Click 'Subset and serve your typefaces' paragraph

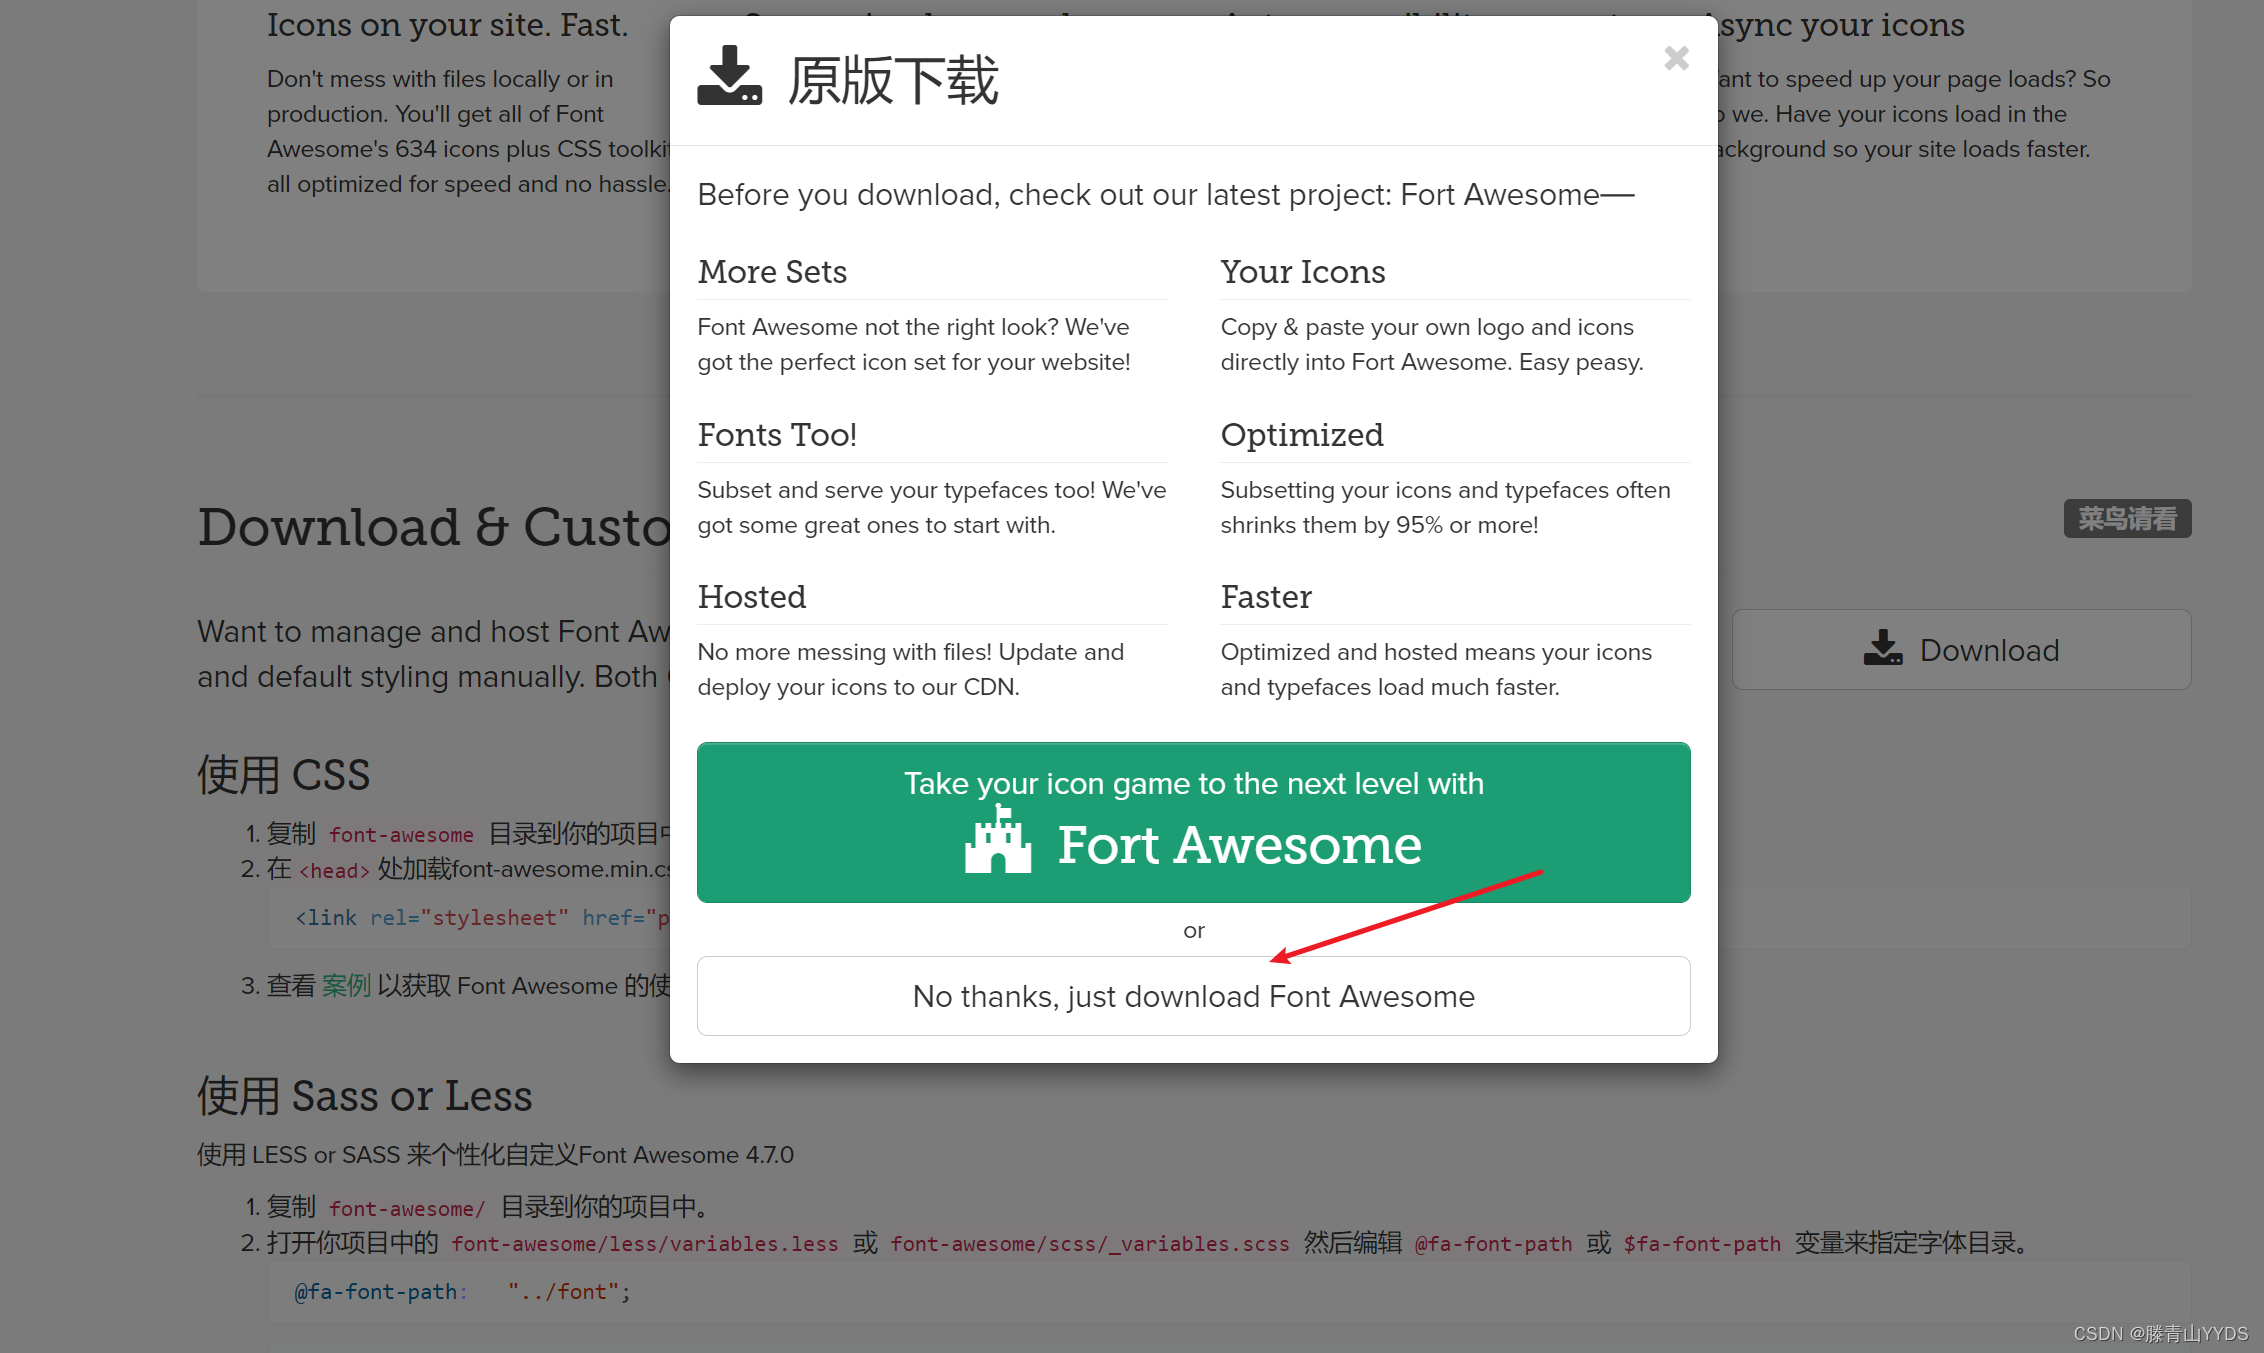(x=931, y=507)
